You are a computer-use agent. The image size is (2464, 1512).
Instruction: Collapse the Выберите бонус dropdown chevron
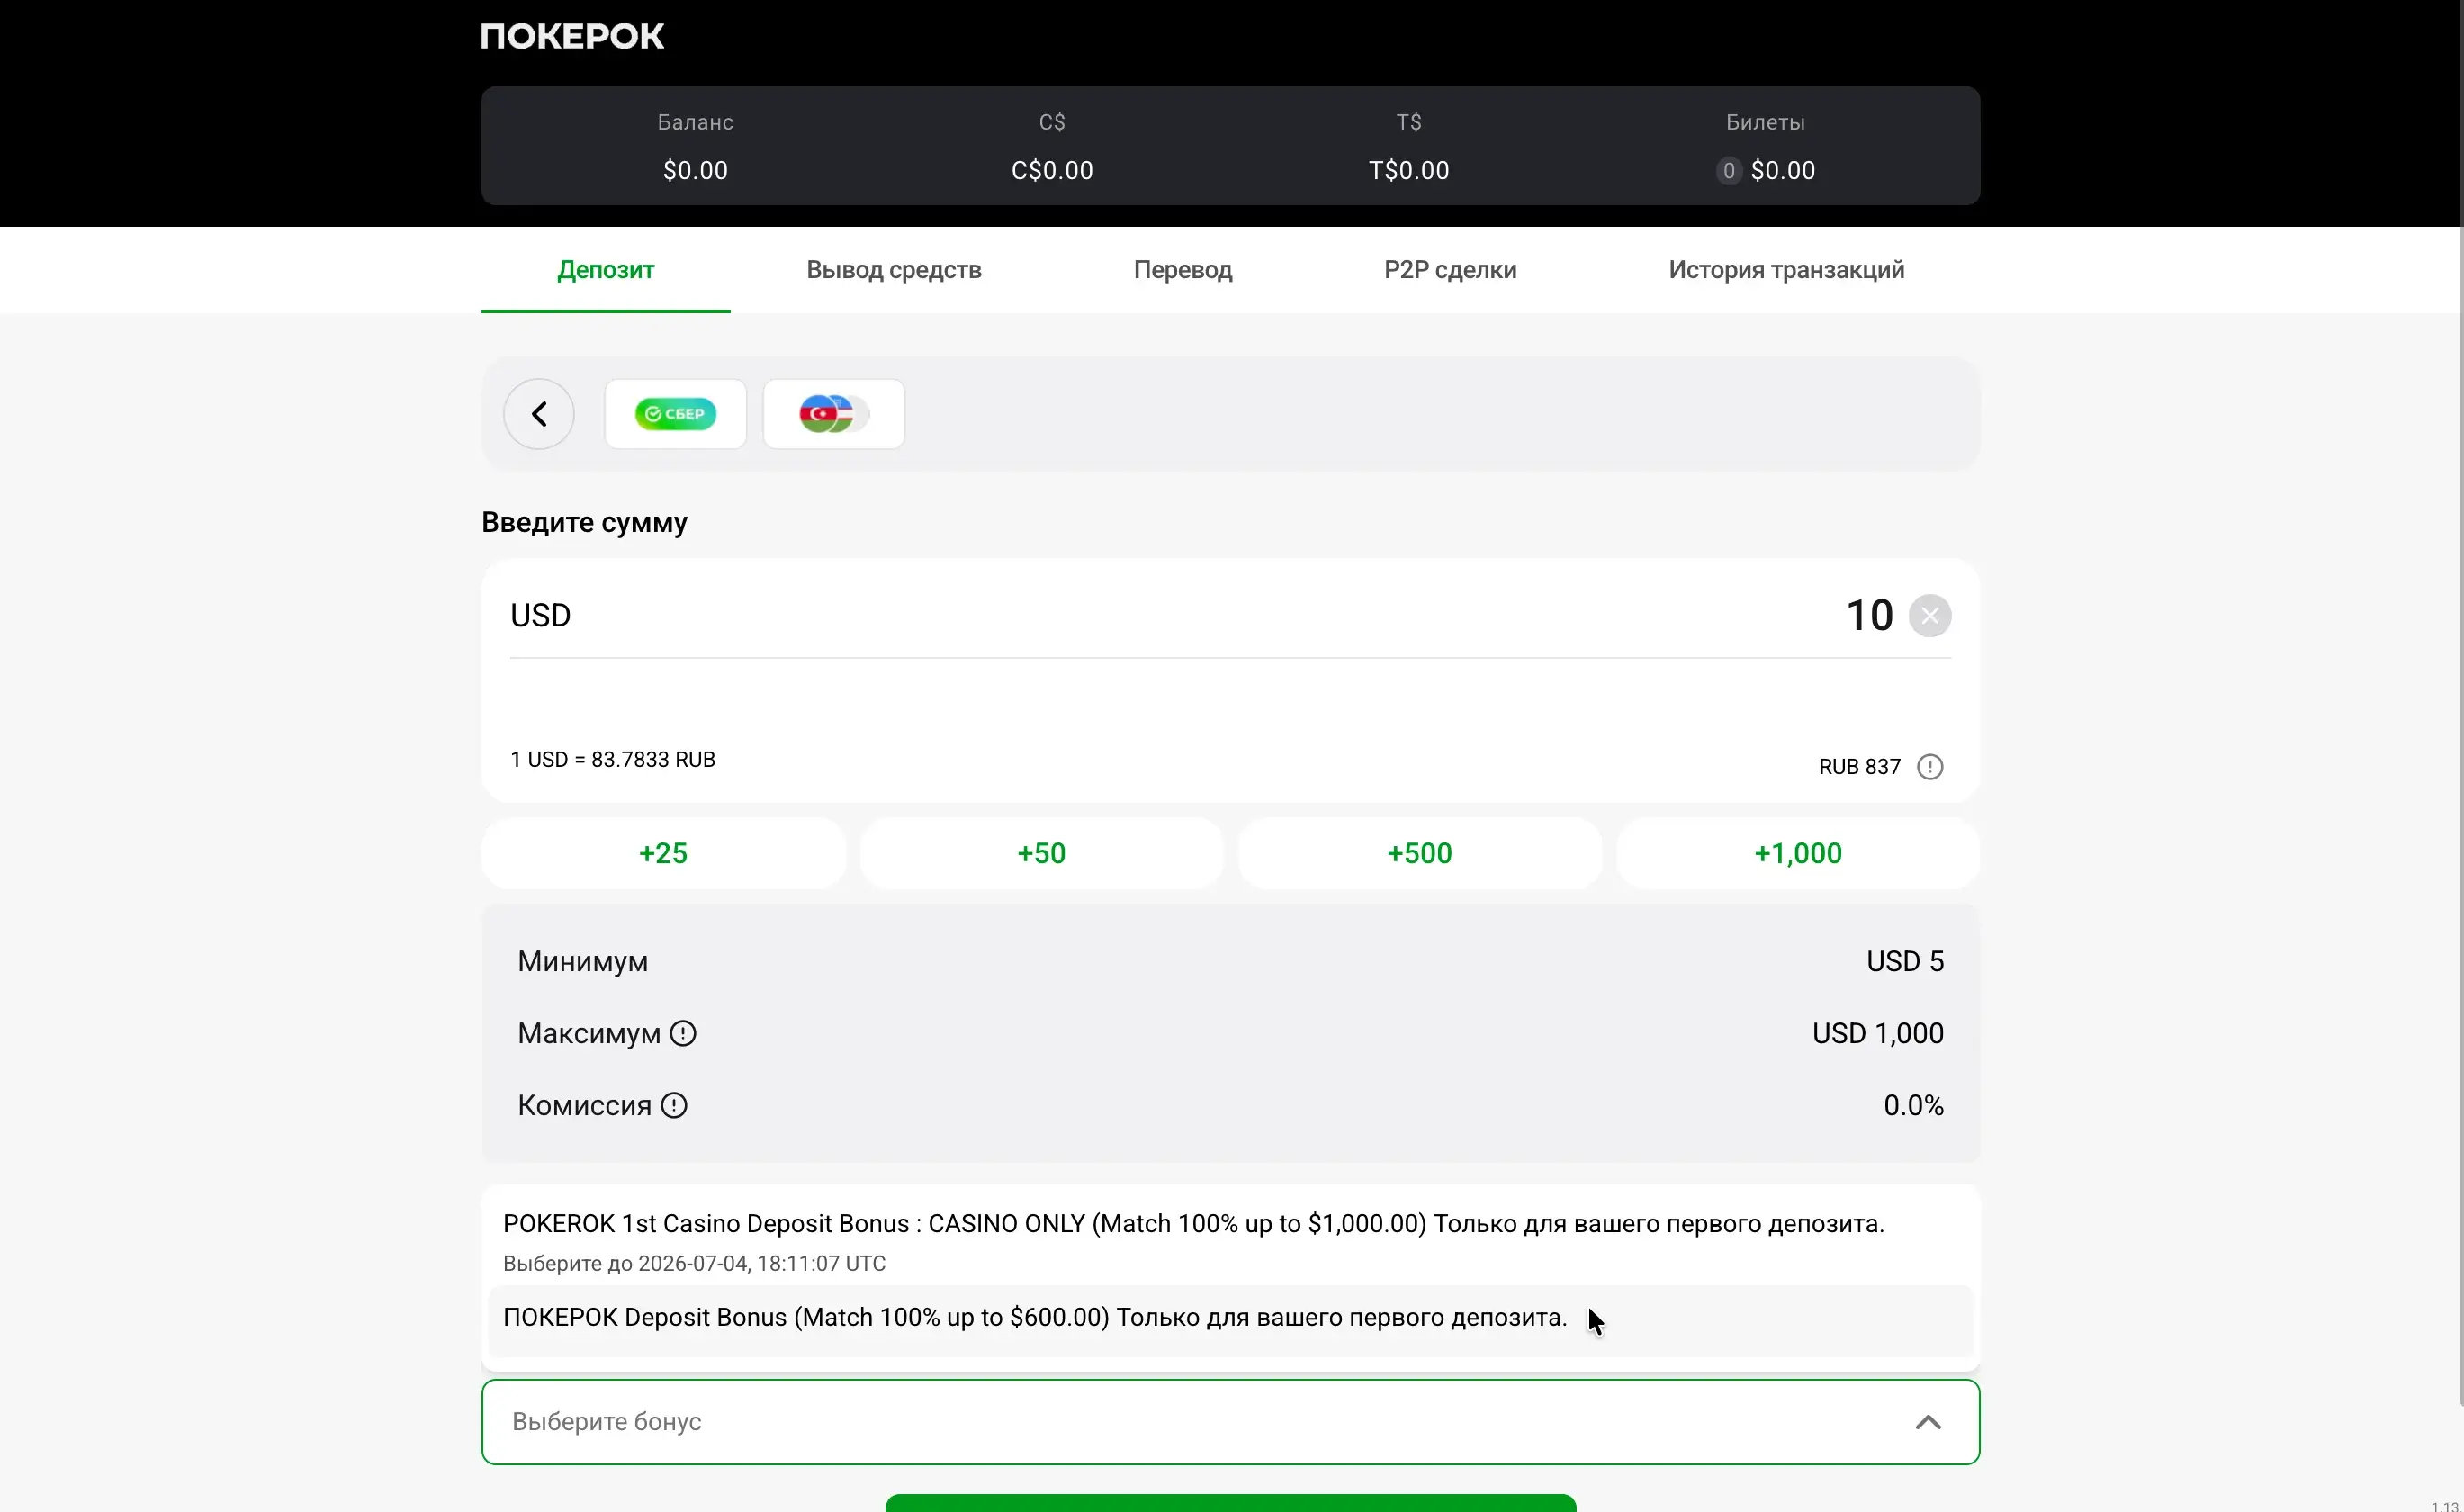tap(1928, 1423)
